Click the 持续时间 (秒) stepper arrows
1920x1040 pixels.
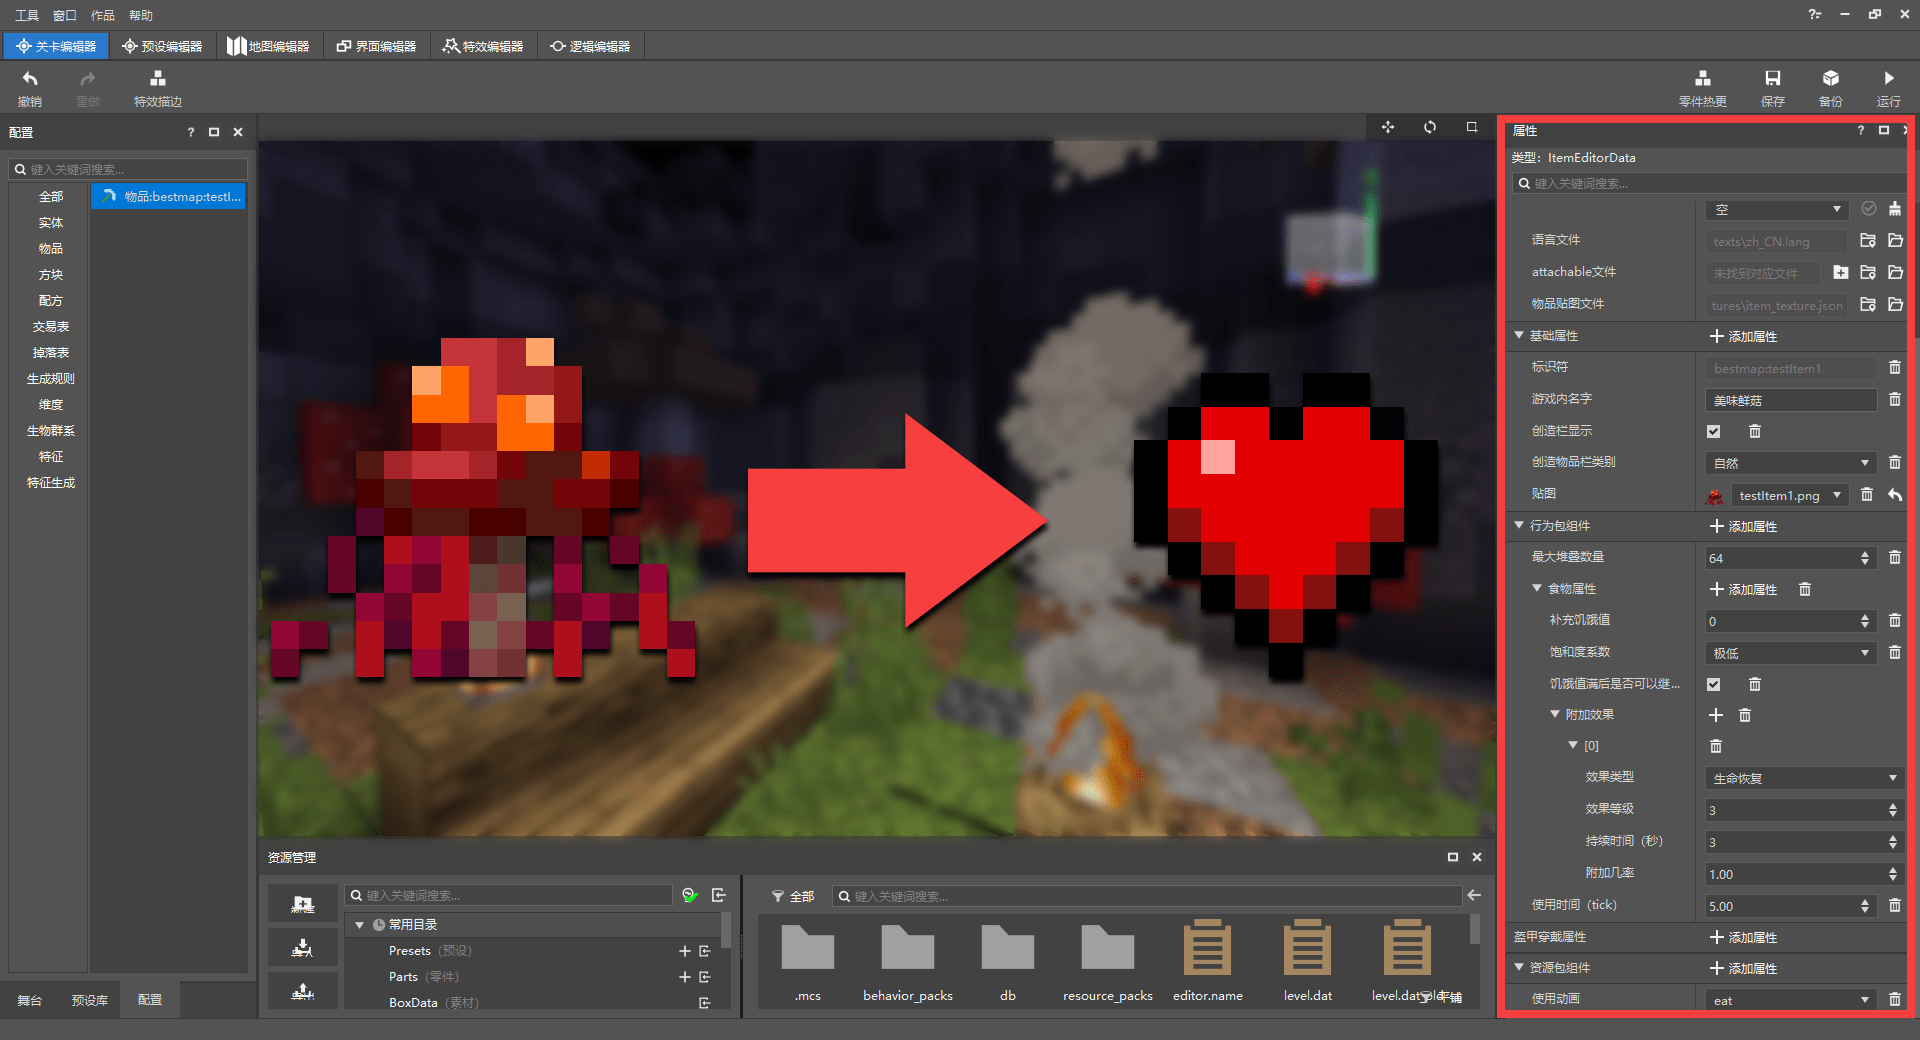1893,842
